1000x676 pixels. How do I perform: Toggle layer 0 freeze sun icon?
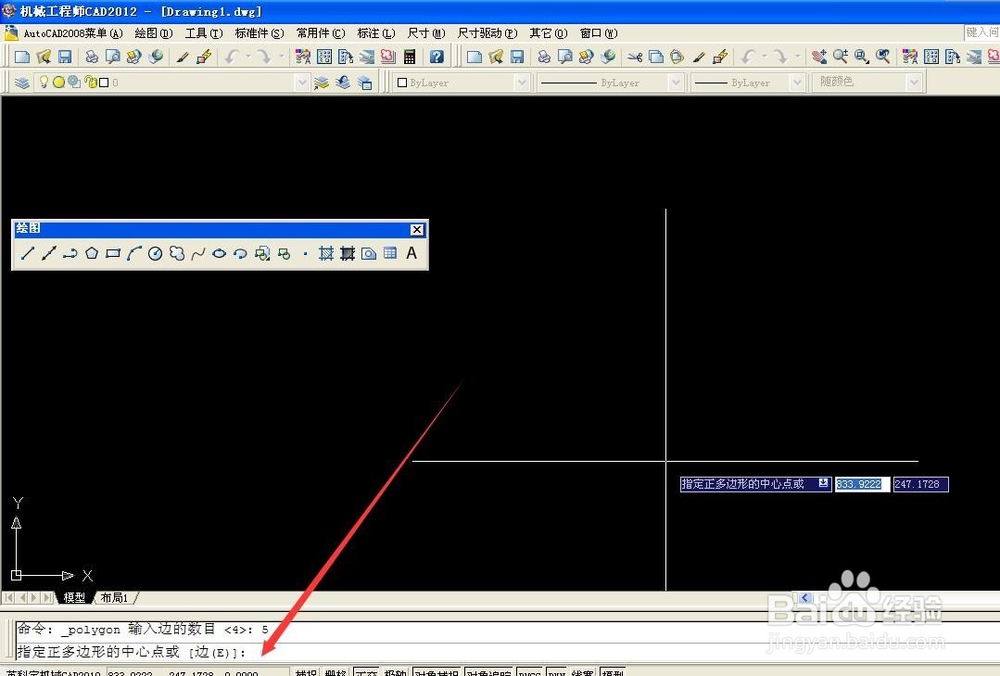coord(59,82)
